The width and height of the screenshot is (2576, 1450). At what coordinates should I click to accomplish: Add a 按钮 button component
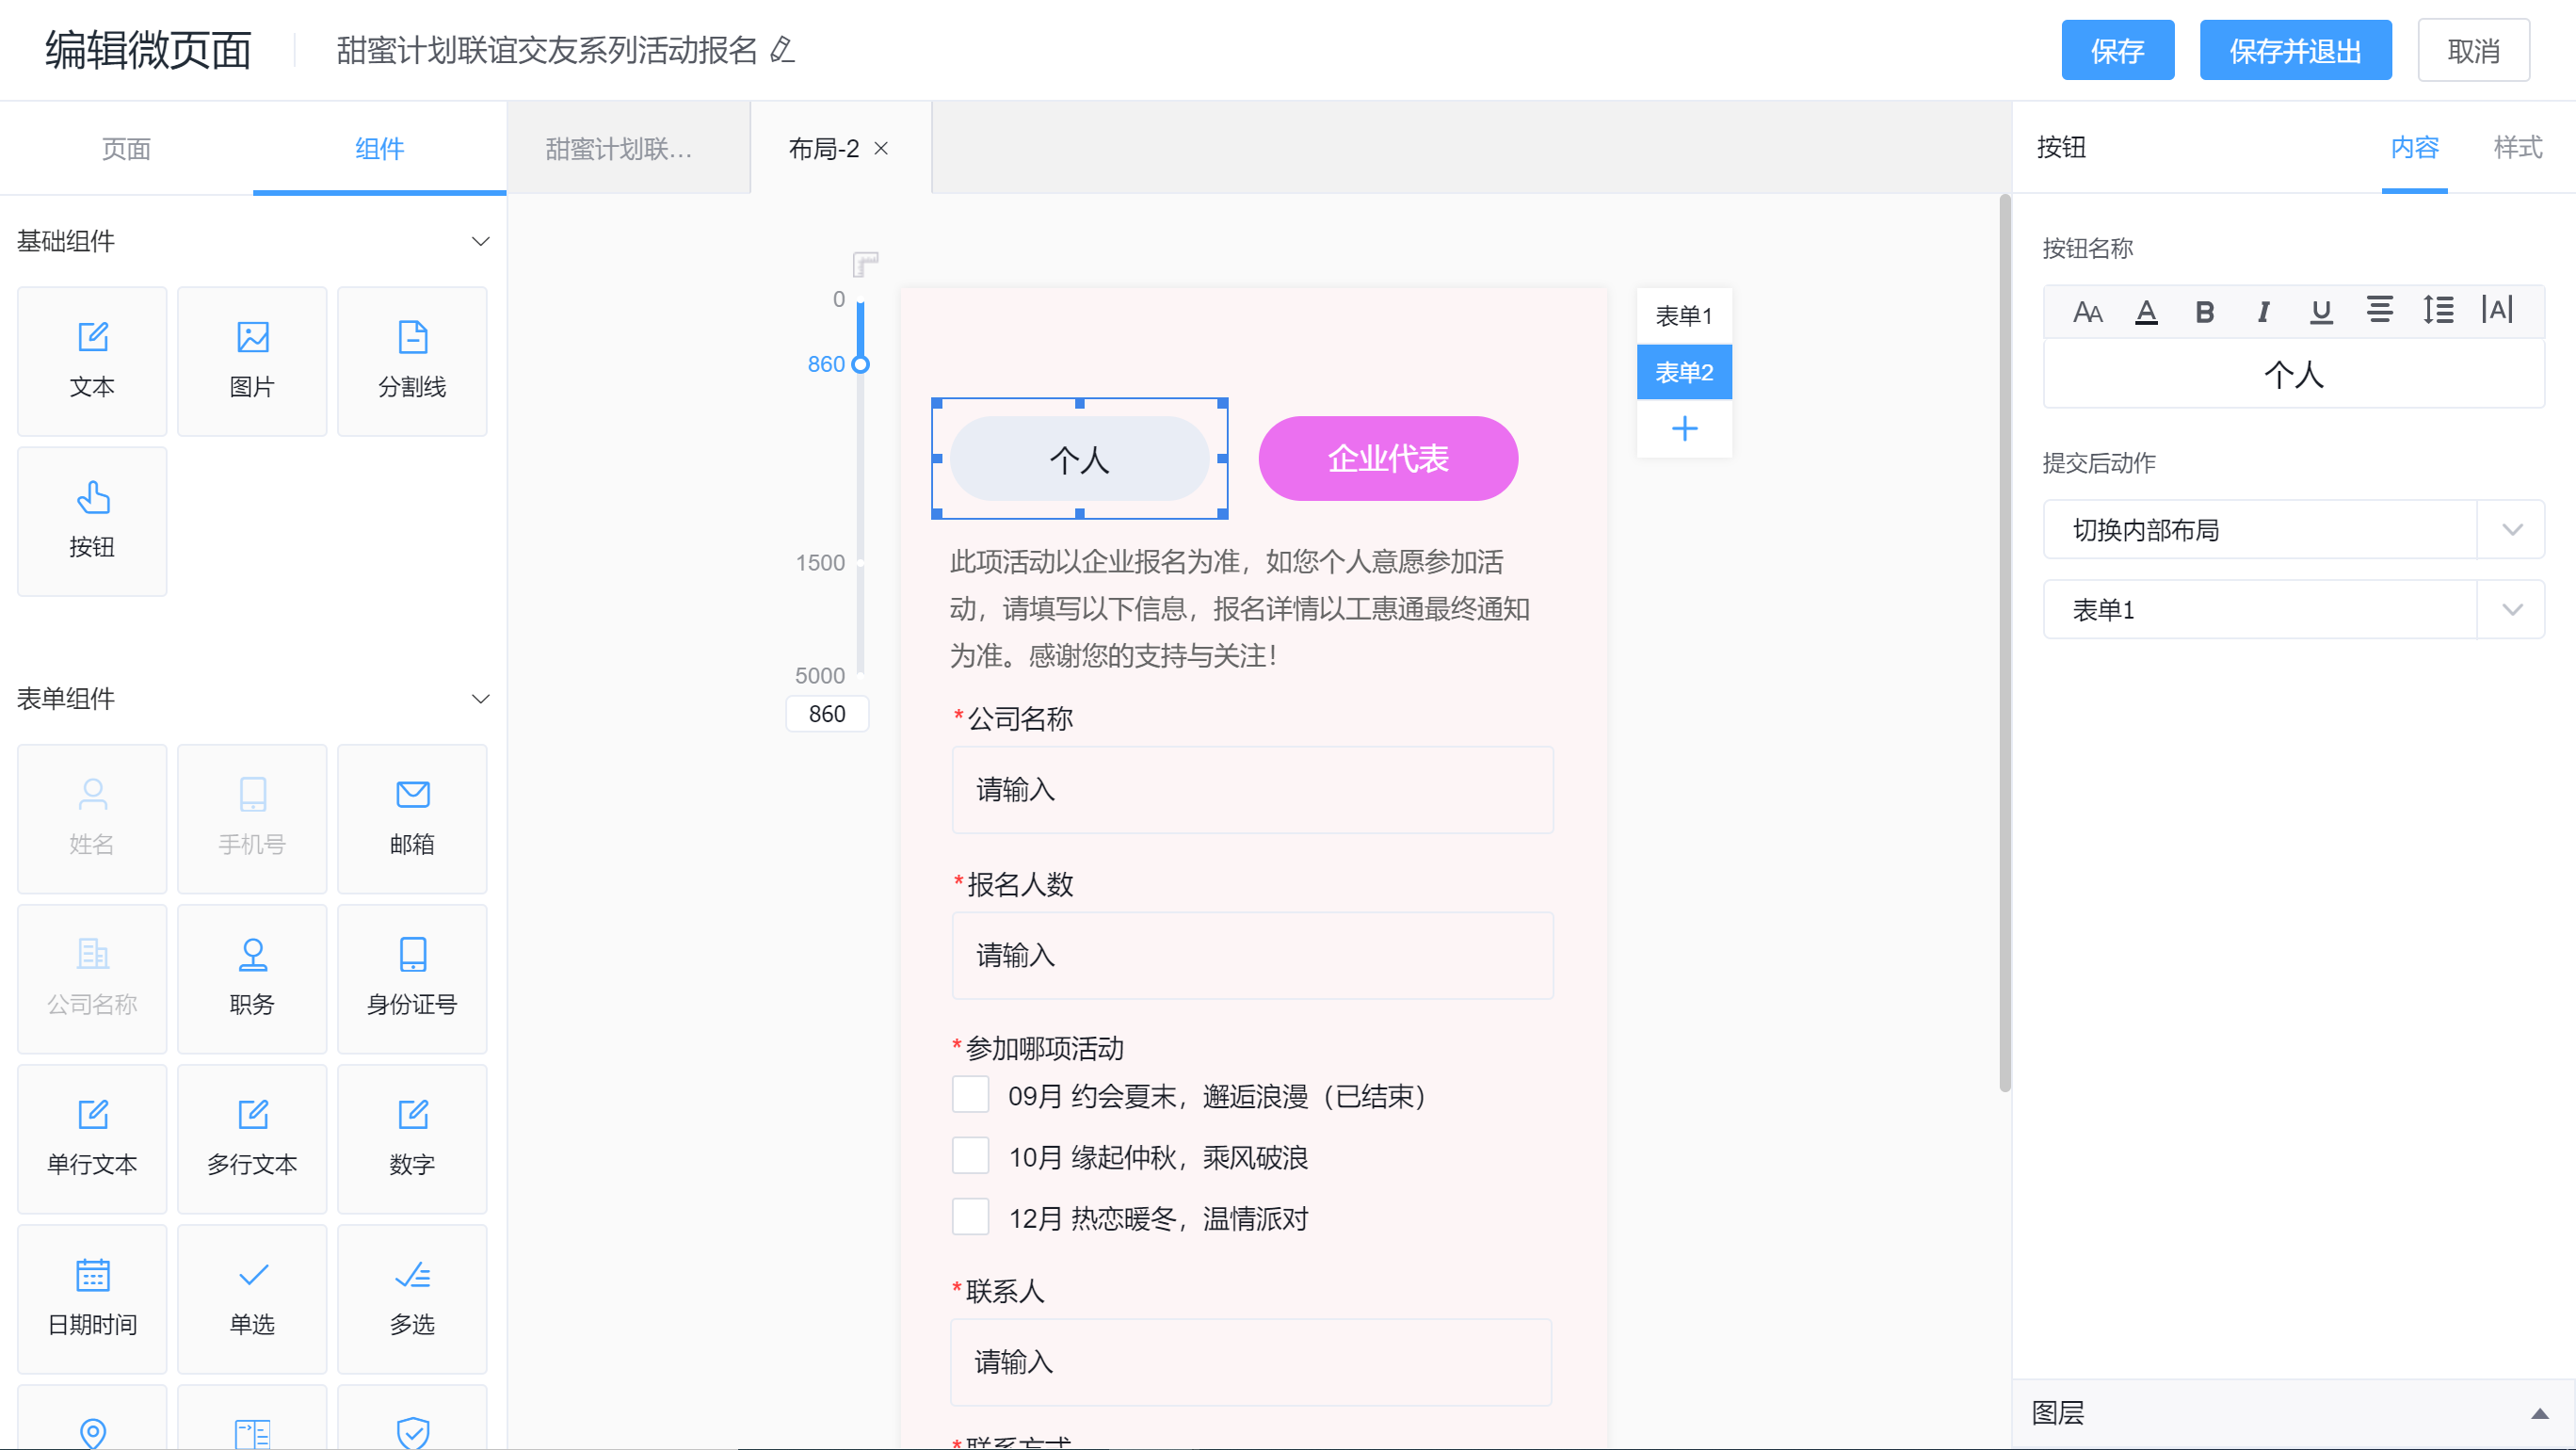(92, 521)
